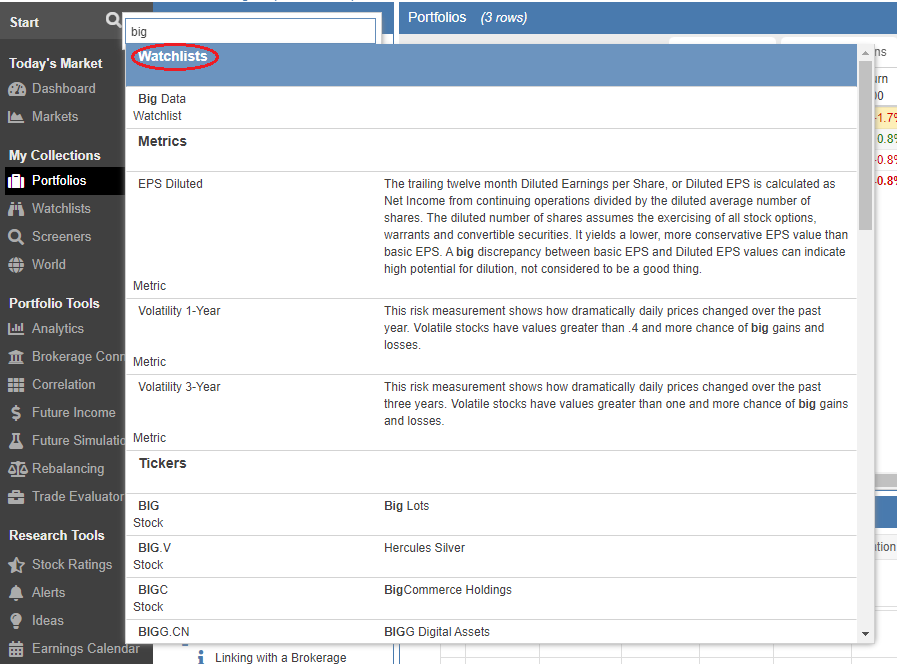
Task: Click inside the search box containing "big"
Action: click(250, 32)
